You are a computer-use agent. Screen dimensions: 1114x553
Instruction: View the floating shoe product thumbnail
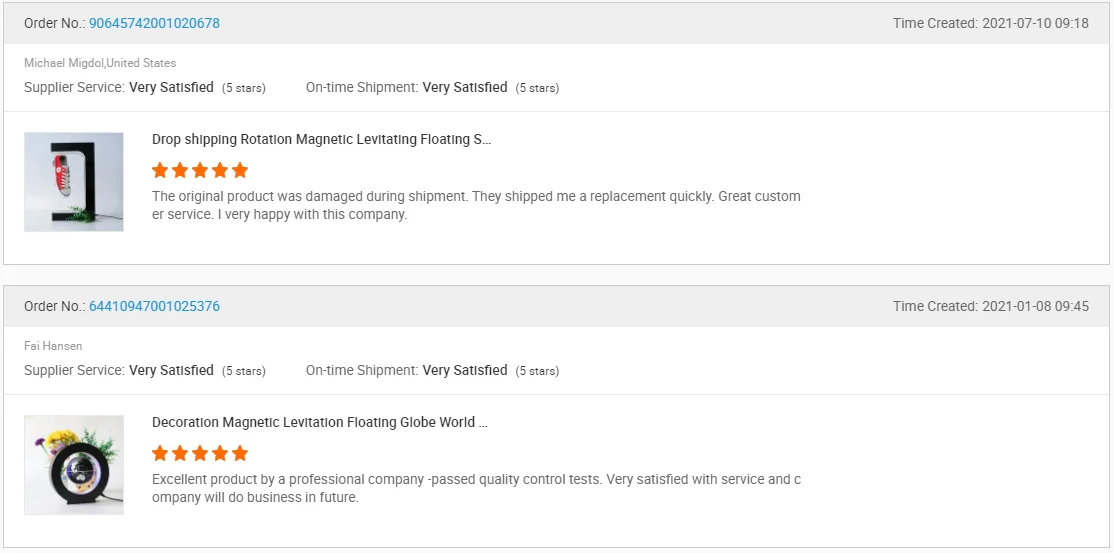(74, 182)
